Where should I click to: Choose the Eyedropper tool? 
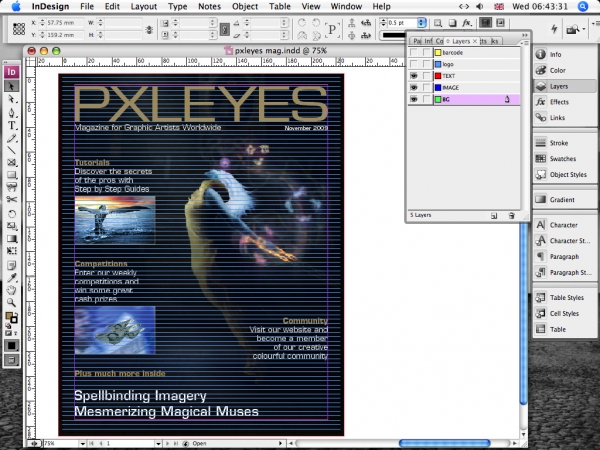[x=11, y=278]
